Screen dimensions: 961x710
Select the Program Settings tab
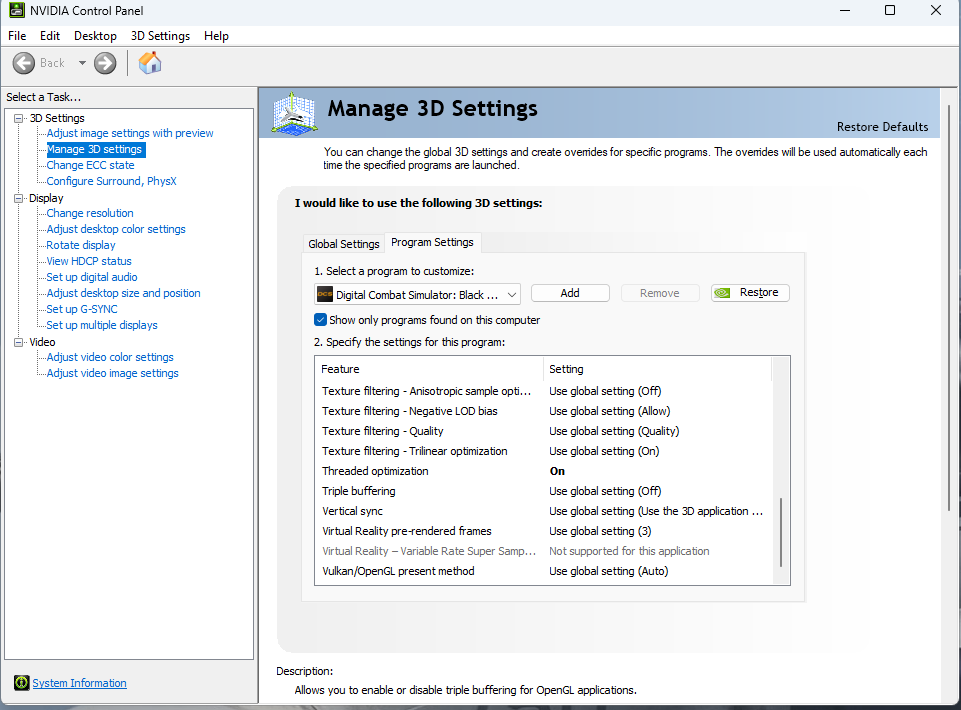point(432,242)
